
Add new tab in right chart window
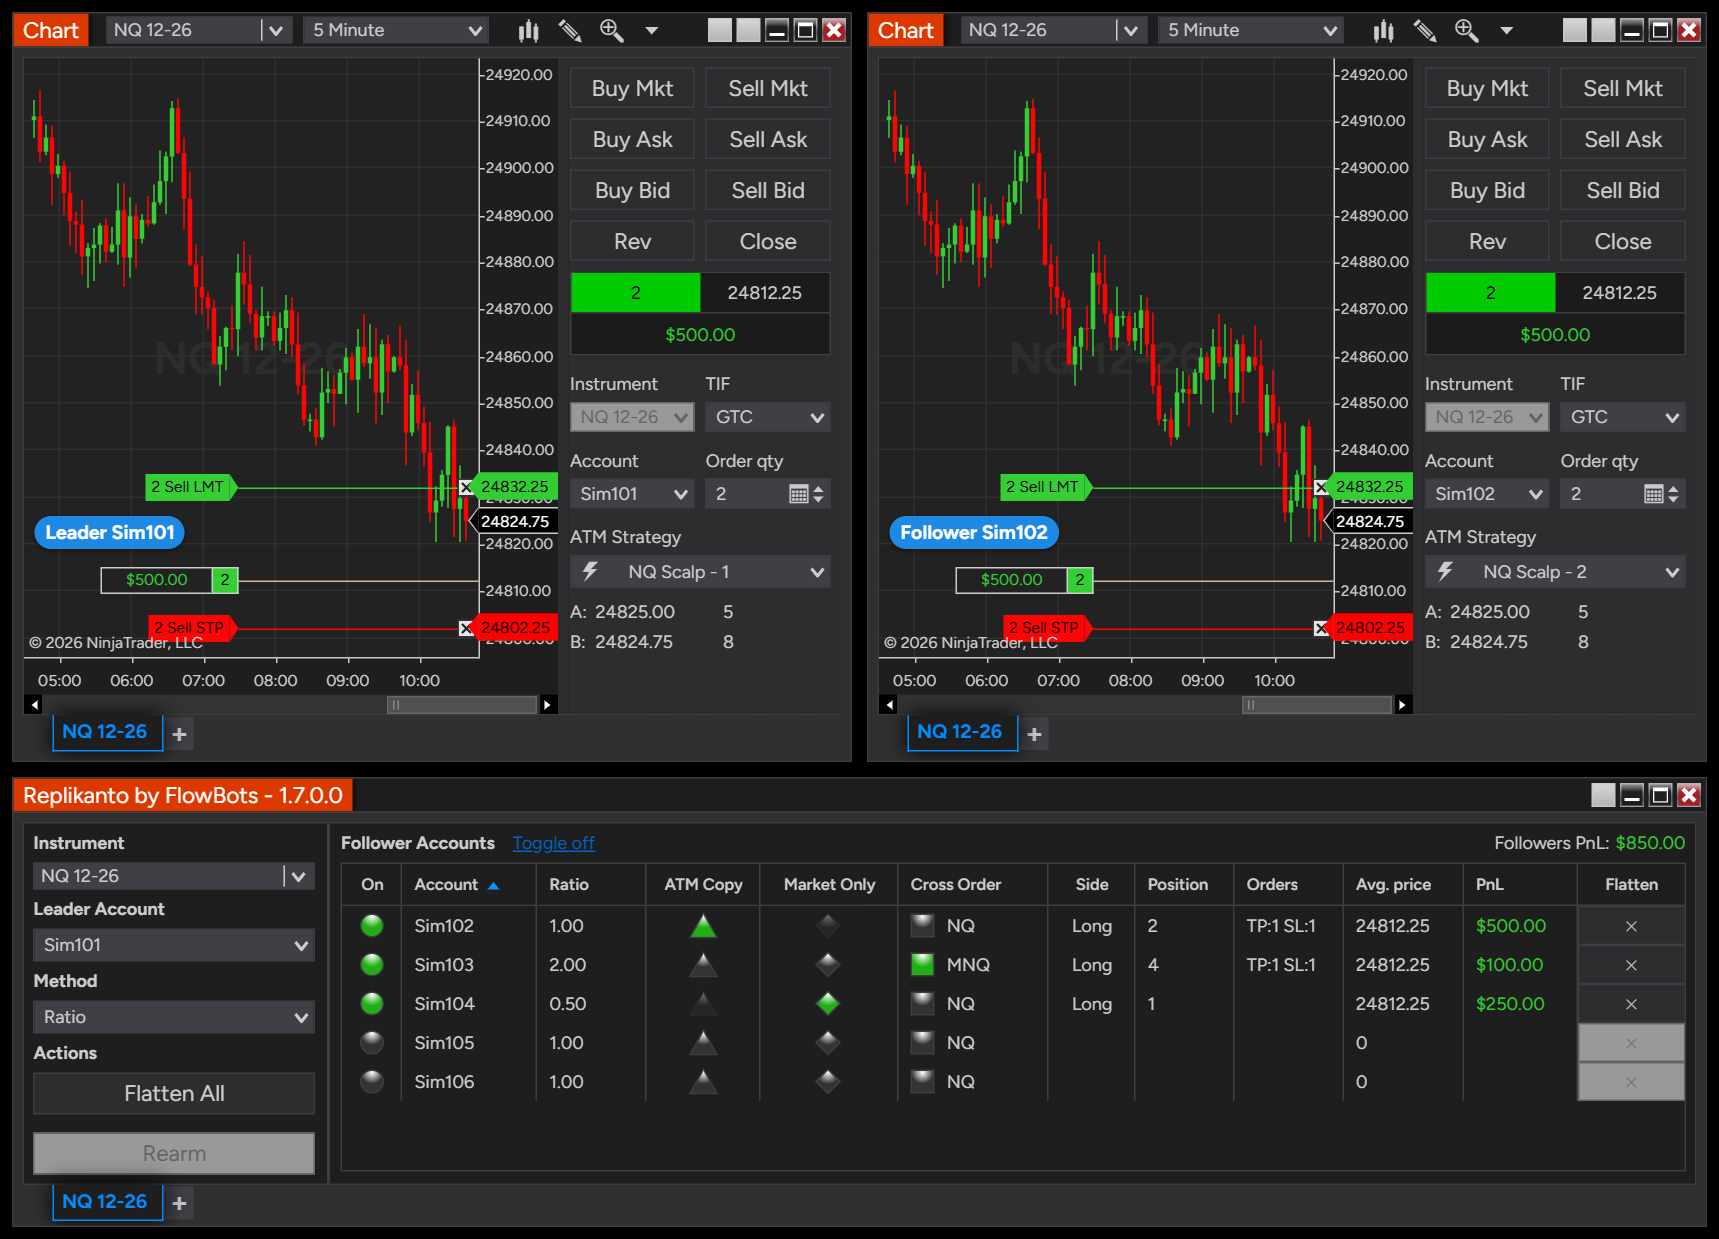click(x=1034, y=734)
